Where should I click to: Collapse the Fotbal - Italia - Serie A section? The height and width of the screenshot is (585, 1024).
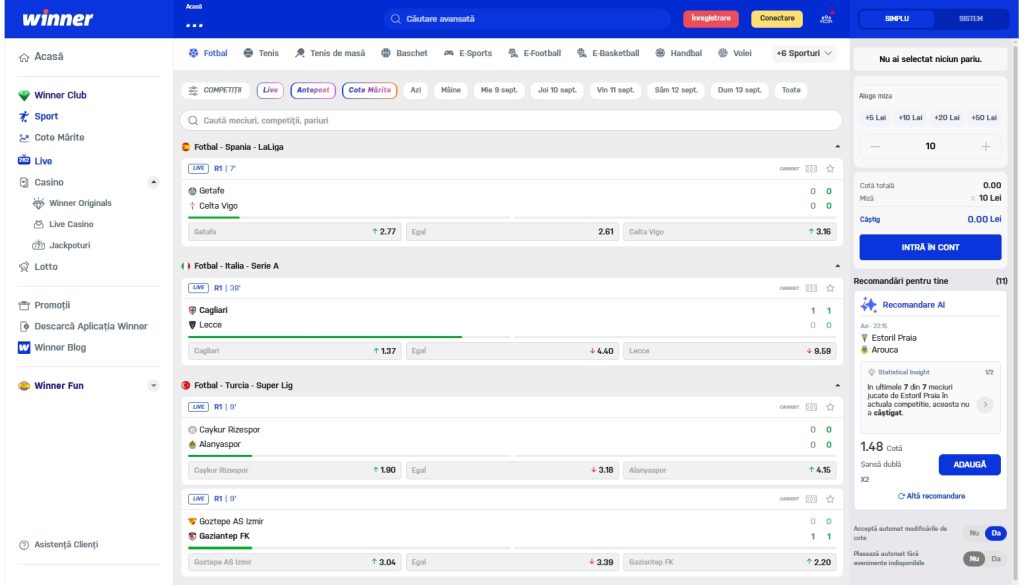point(837,266)
